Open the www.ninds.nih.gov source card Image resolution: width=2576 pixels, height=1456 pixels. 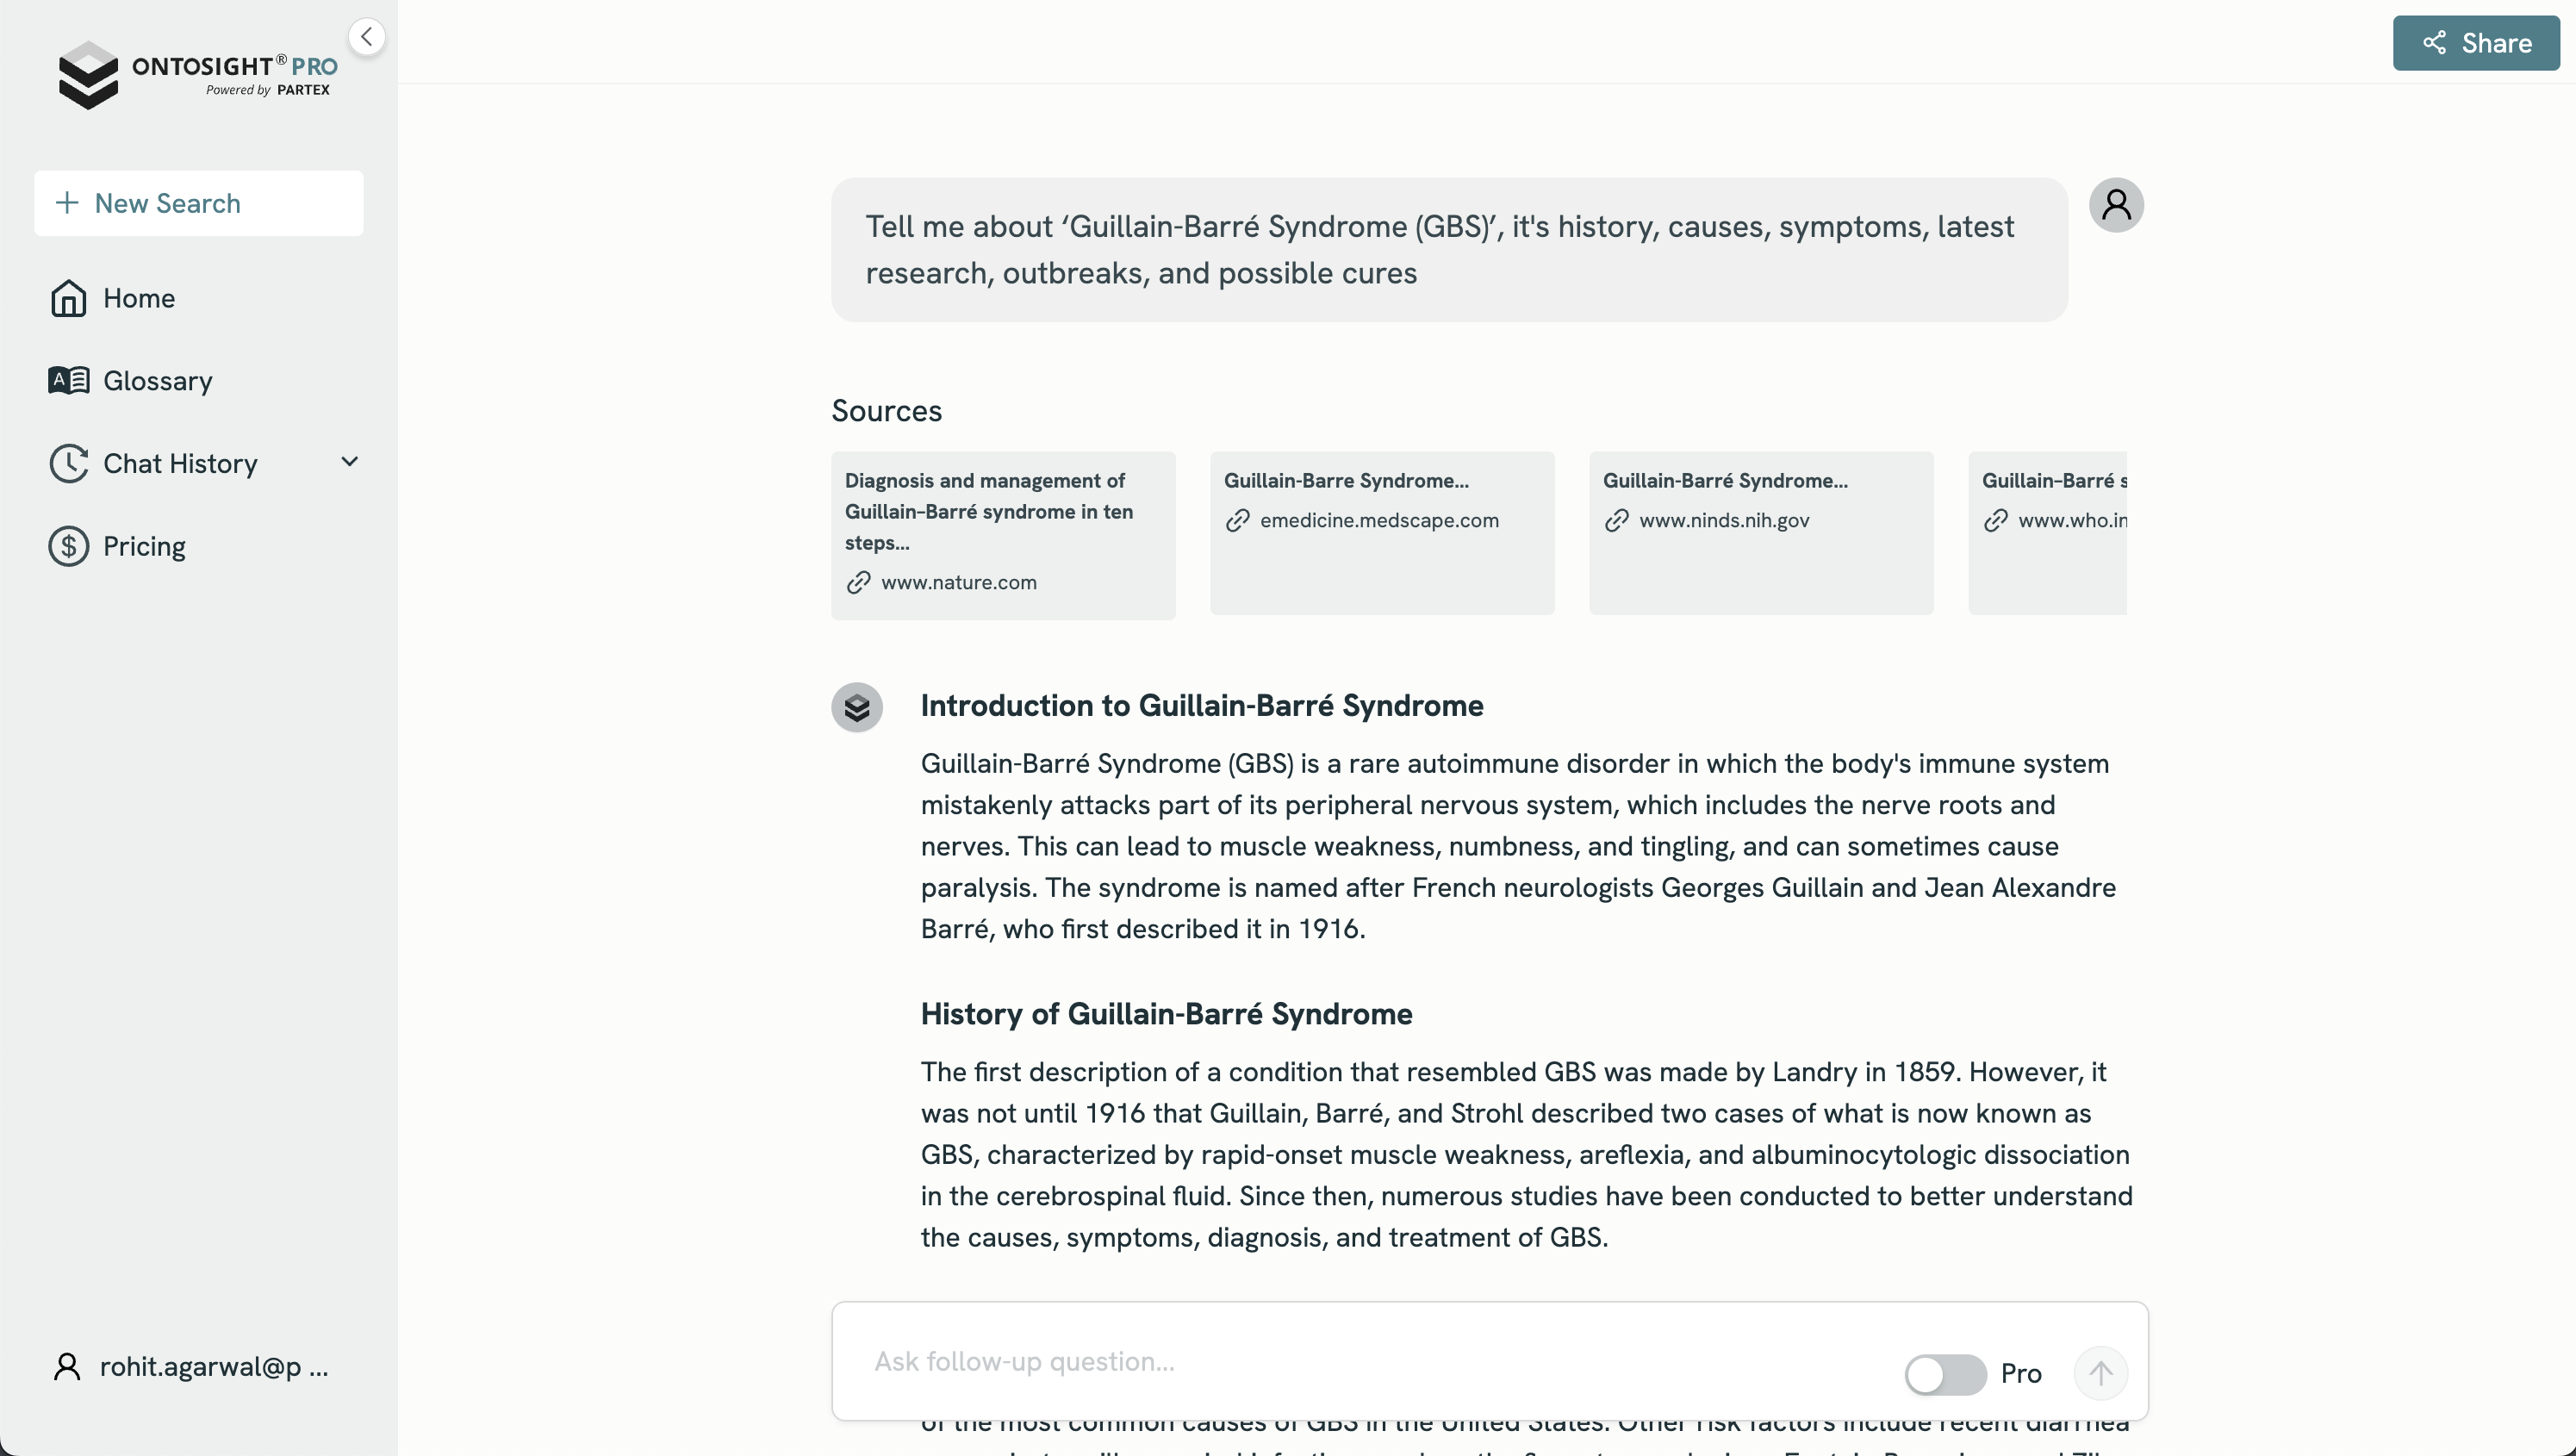tap(1760, 532)
